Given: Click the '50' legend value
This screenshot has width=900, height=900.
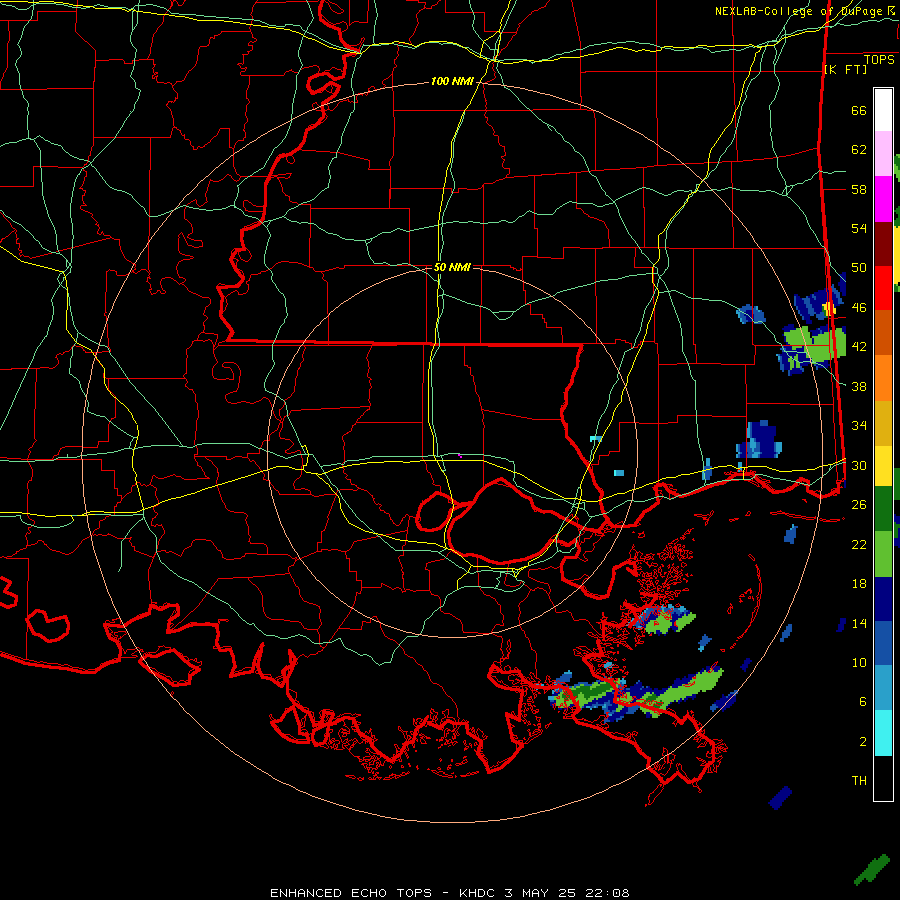Looking at the screenshot, I should coord(859,268).
